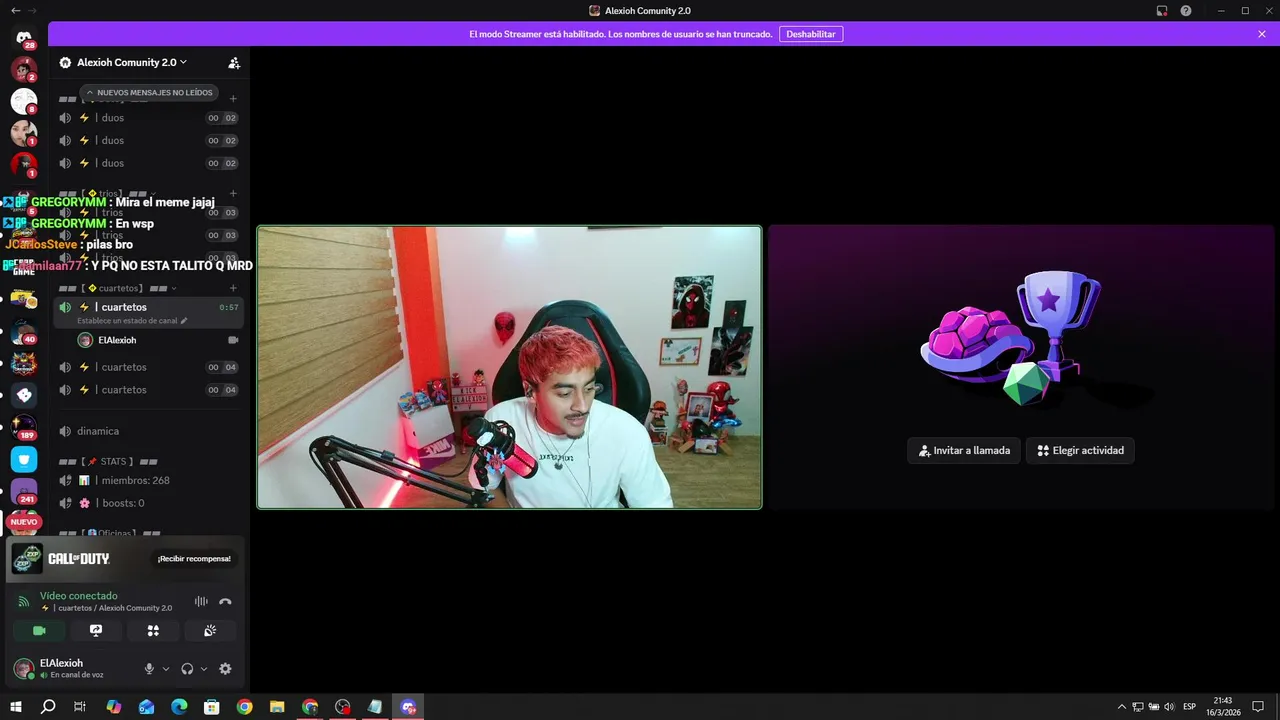This screenshot has height=720, width=1280.
Task: Open the help icon in title bar
Action: [1186, 11]
